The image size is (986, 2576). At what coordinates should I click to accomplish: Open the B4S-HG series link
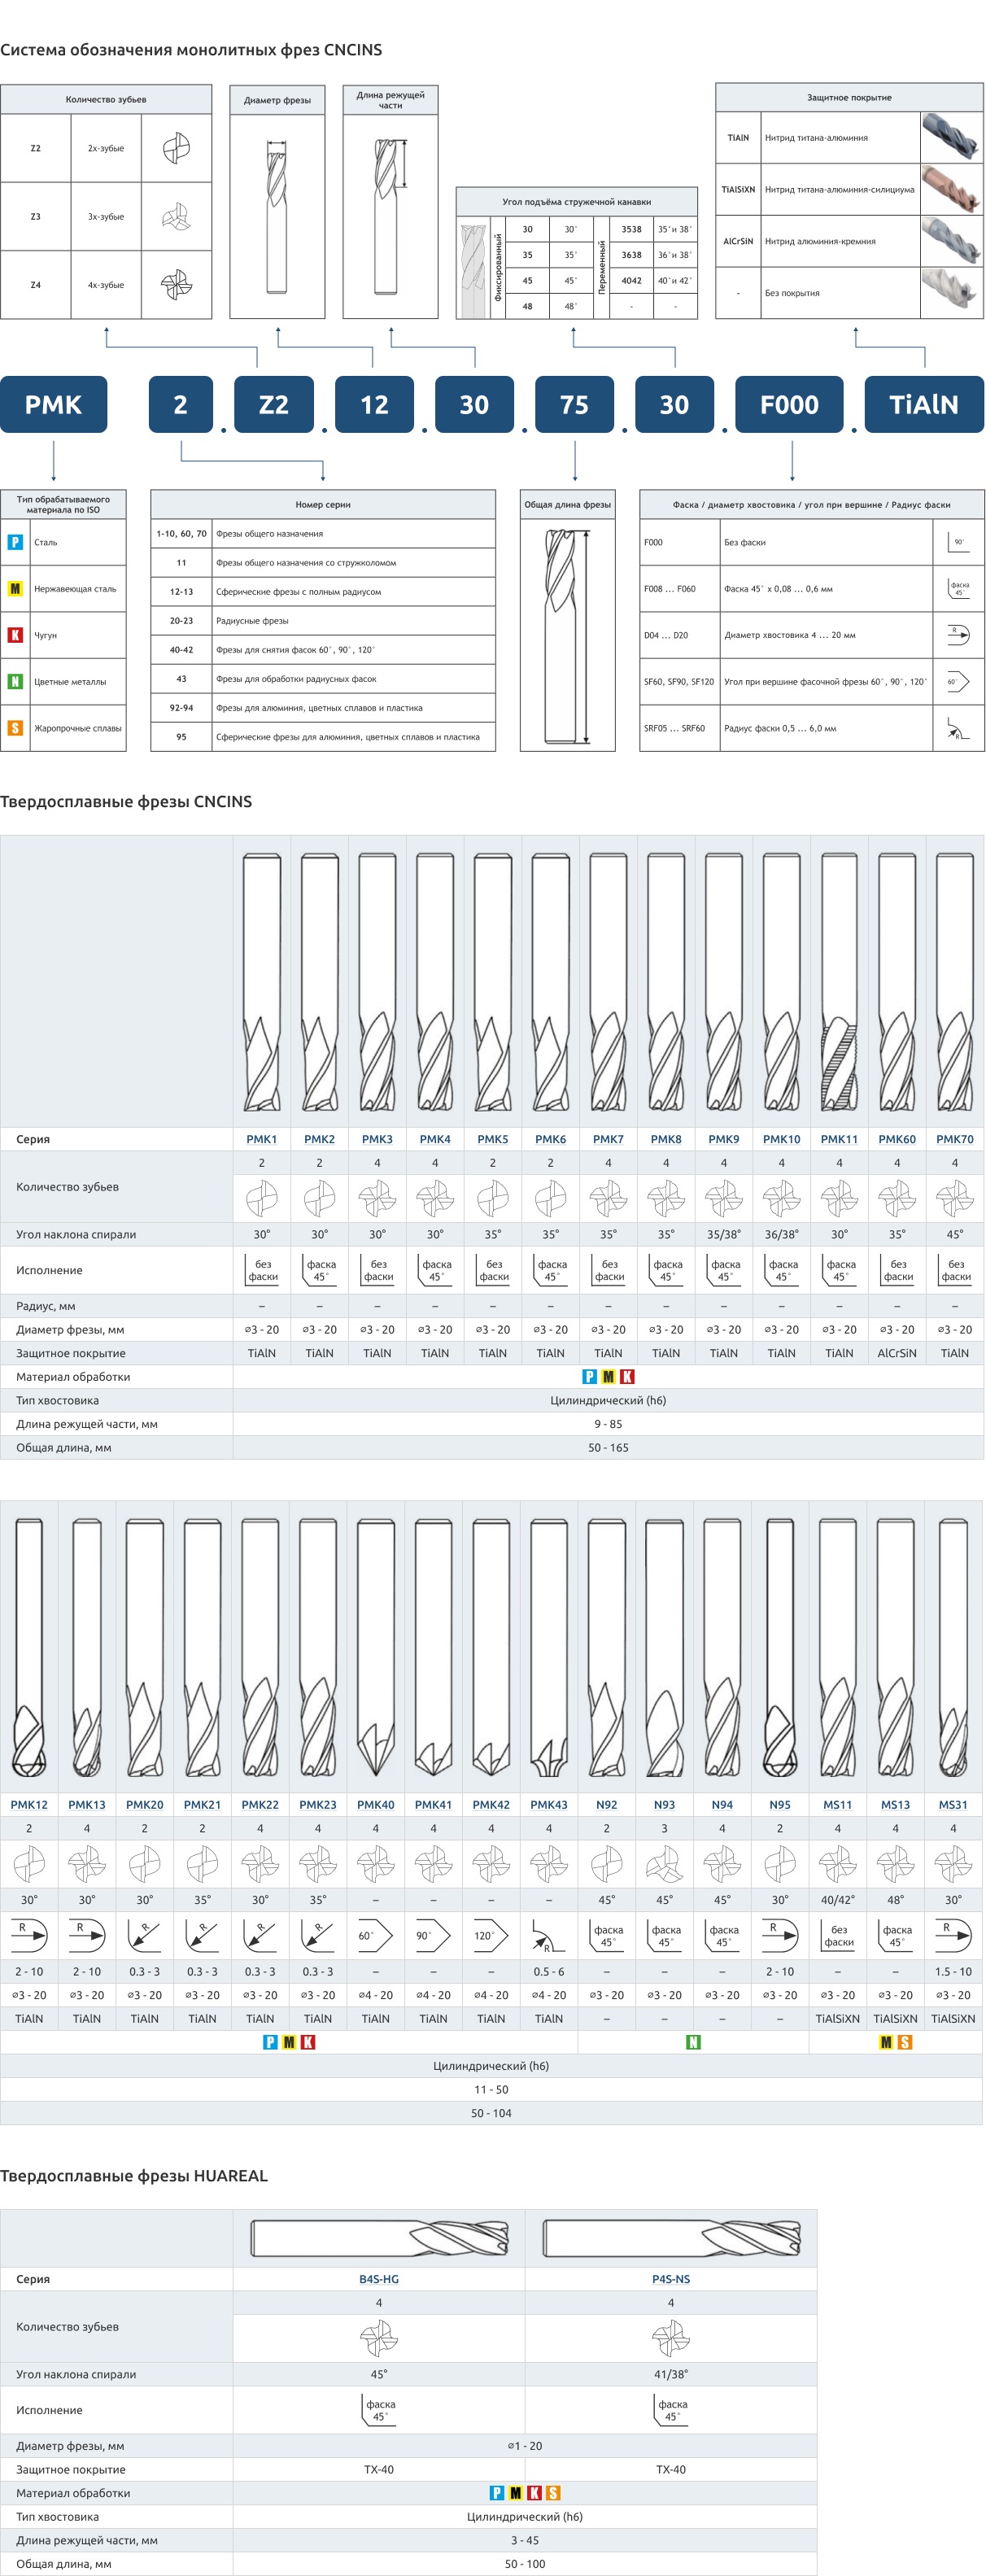click(379, 2279)
